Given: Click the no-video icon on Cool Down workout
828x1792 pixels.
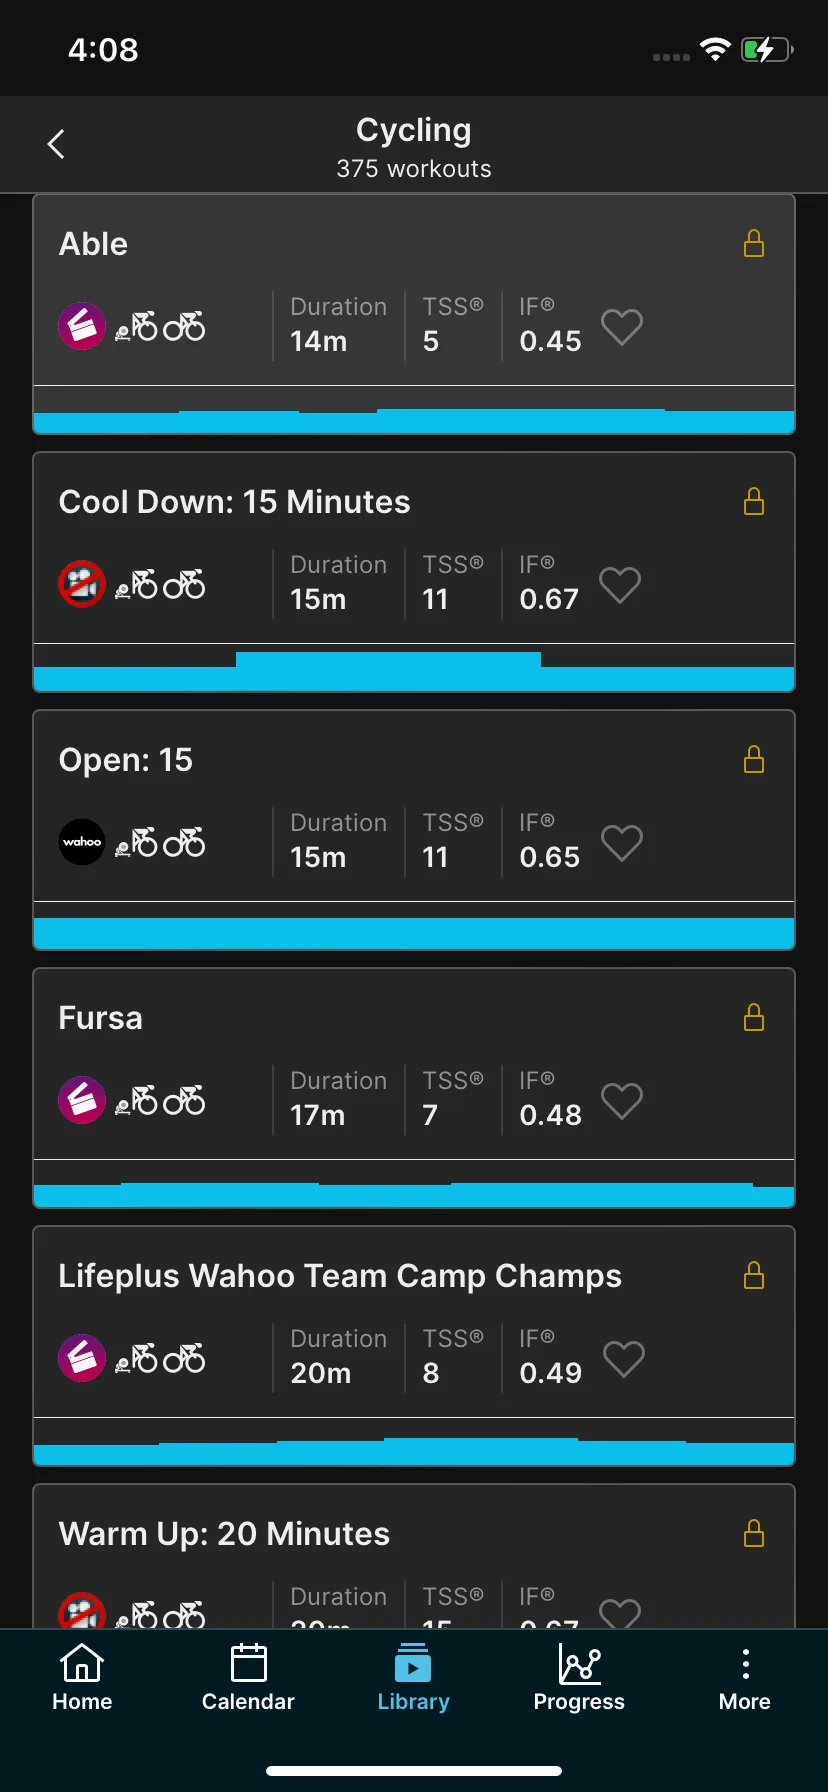Looking at the screenshot, I should point(82,584).
